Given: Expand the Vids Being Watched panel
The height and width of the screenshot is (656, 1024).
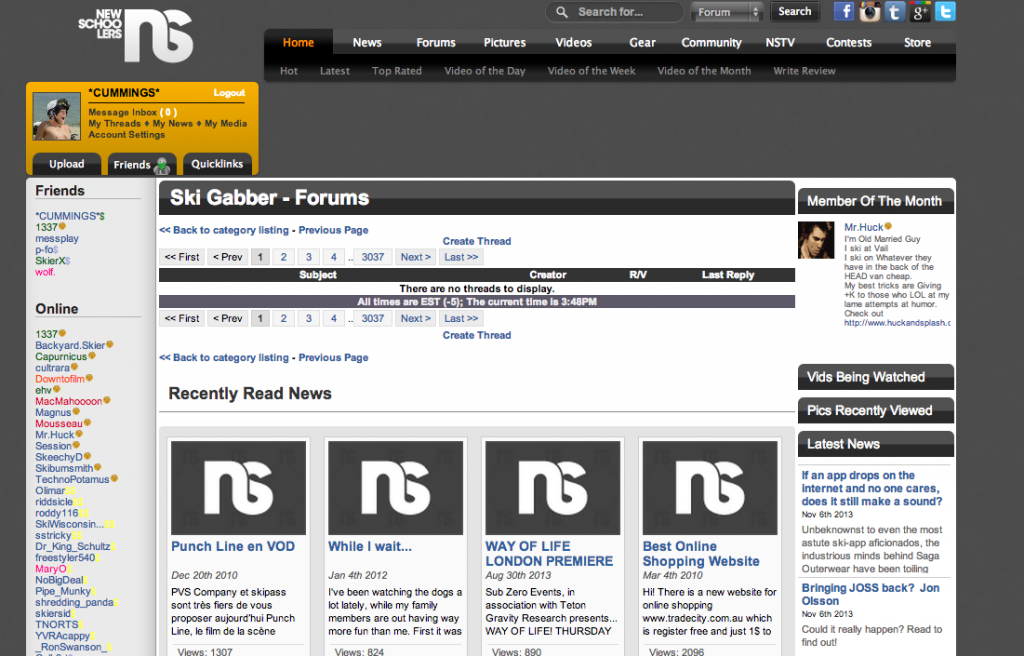Looking at the screenshot, I should pyautogui.click(x=875, y=377).
